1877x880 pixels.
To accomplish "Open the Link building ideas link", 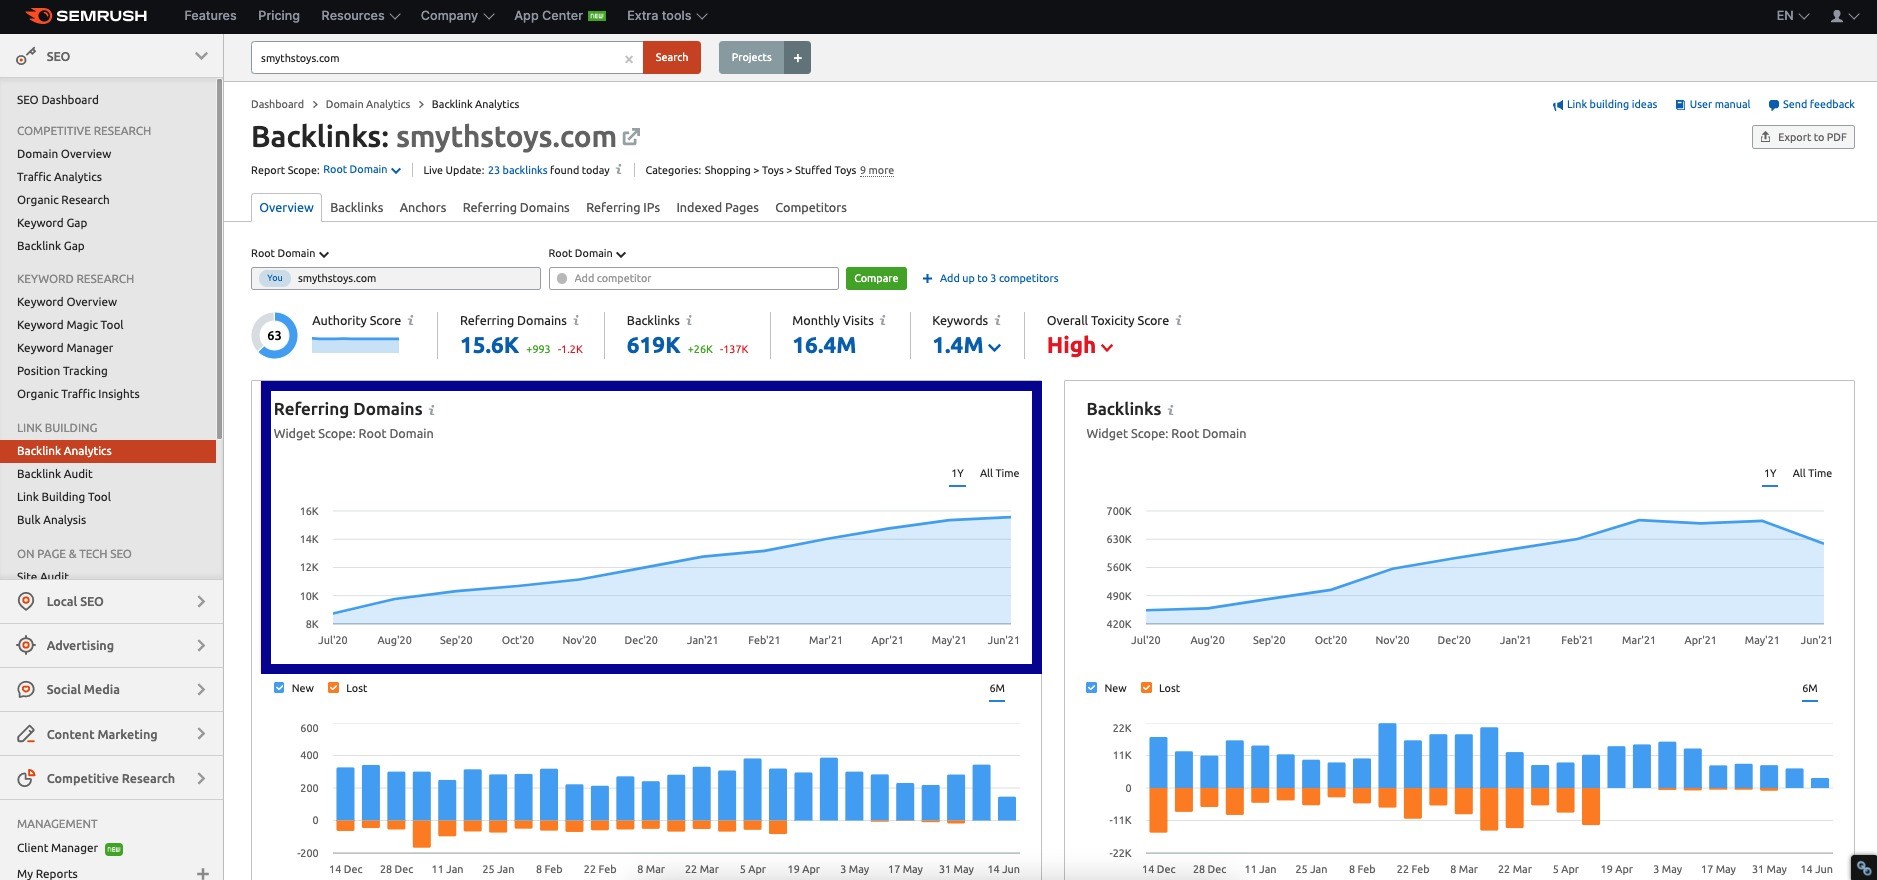I will click(x=1605, y=105).
